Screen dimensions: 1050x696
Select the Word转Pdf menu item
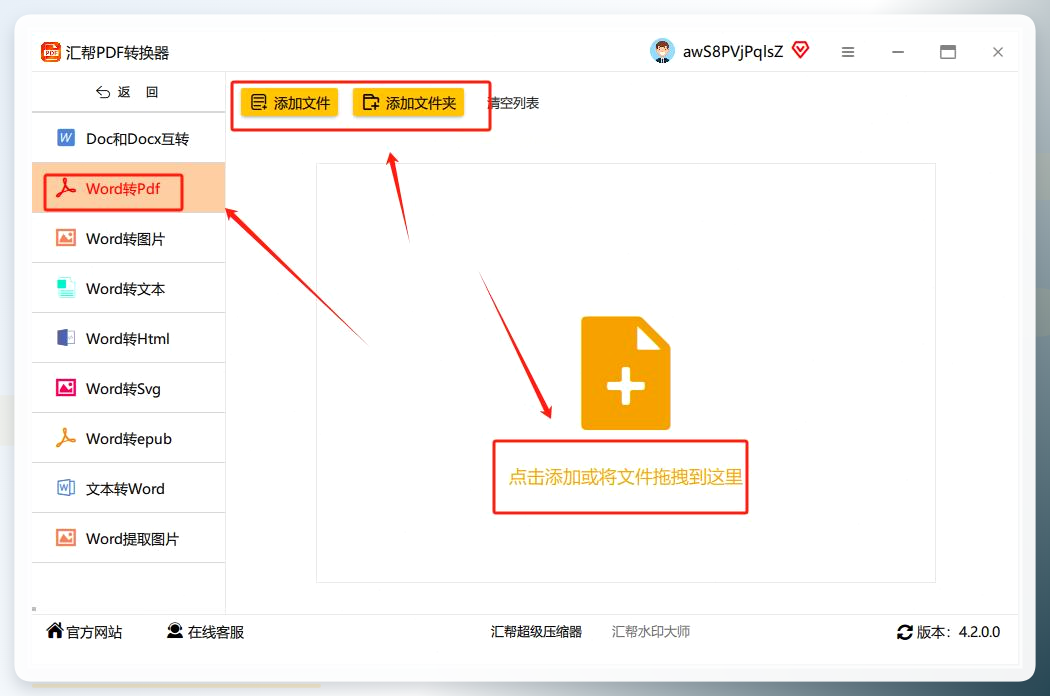[129, 188]
